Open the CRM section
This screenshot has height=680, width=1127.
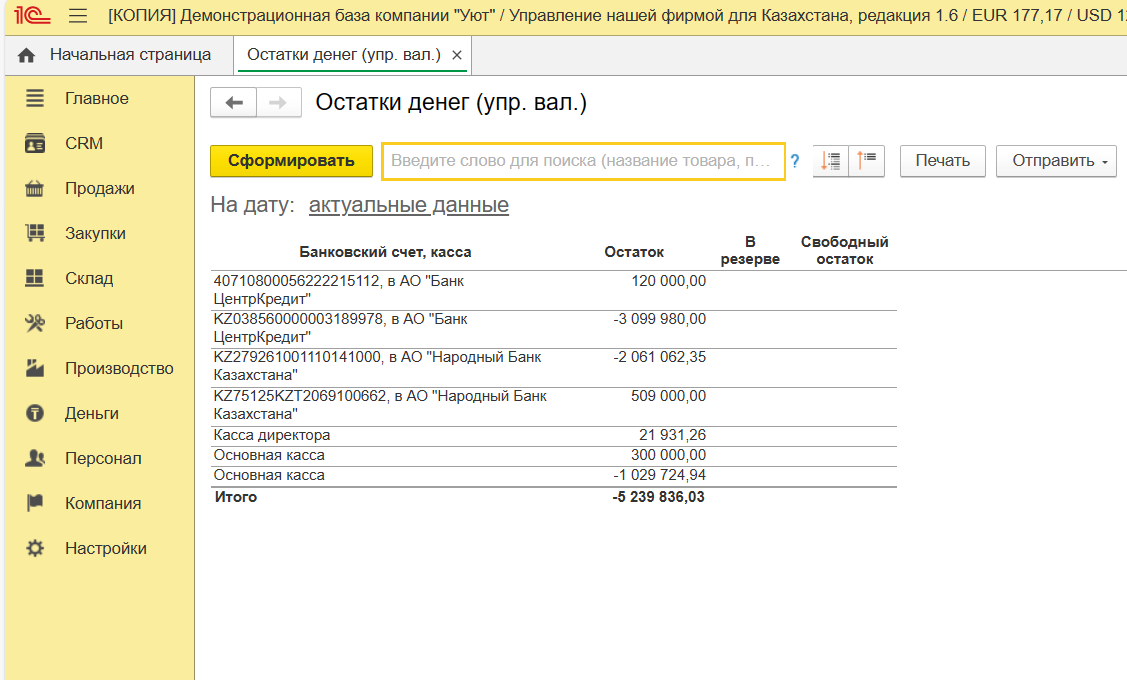tap(84, 144)
